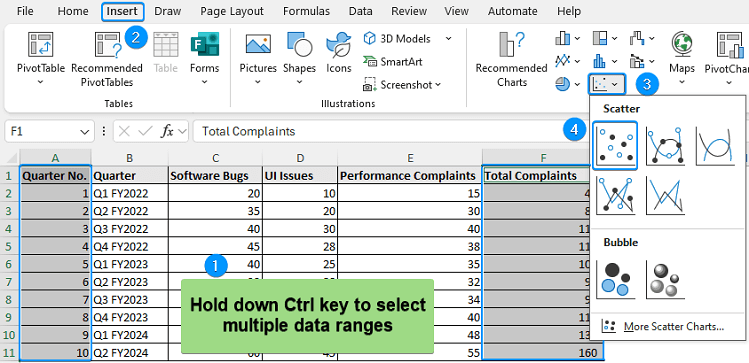Click the UI Issues header cell
Screen dimensions: 749x363
point(300,176)
